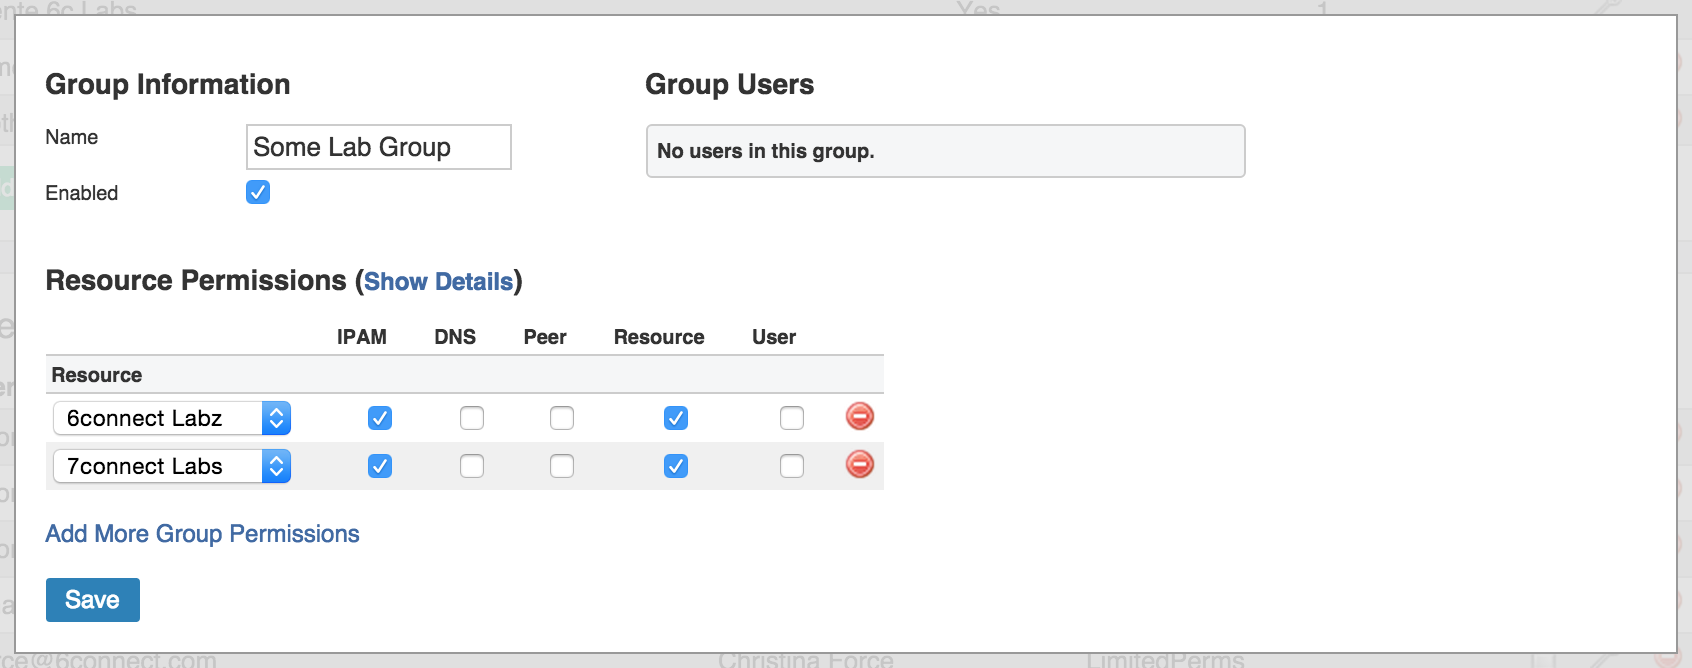
Task: Toggle Resource permission for 6connect Labz
Action: click(x=676, y=418)
